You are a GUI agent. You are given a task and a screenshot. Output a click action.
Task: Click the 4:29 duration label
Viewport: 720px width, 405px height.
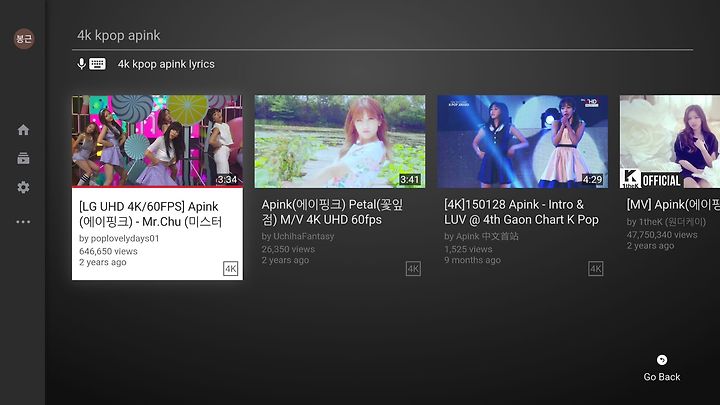click(x=592, y=180)
